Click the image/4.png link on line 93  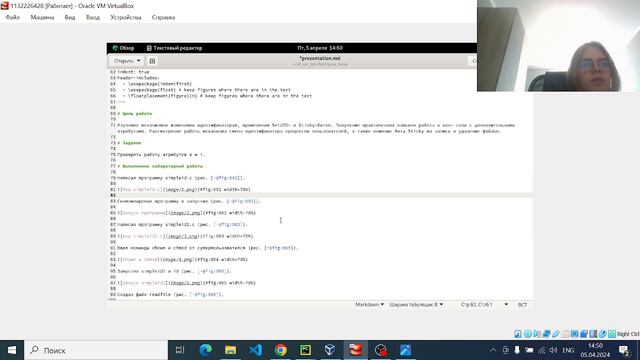coord(177,259)
